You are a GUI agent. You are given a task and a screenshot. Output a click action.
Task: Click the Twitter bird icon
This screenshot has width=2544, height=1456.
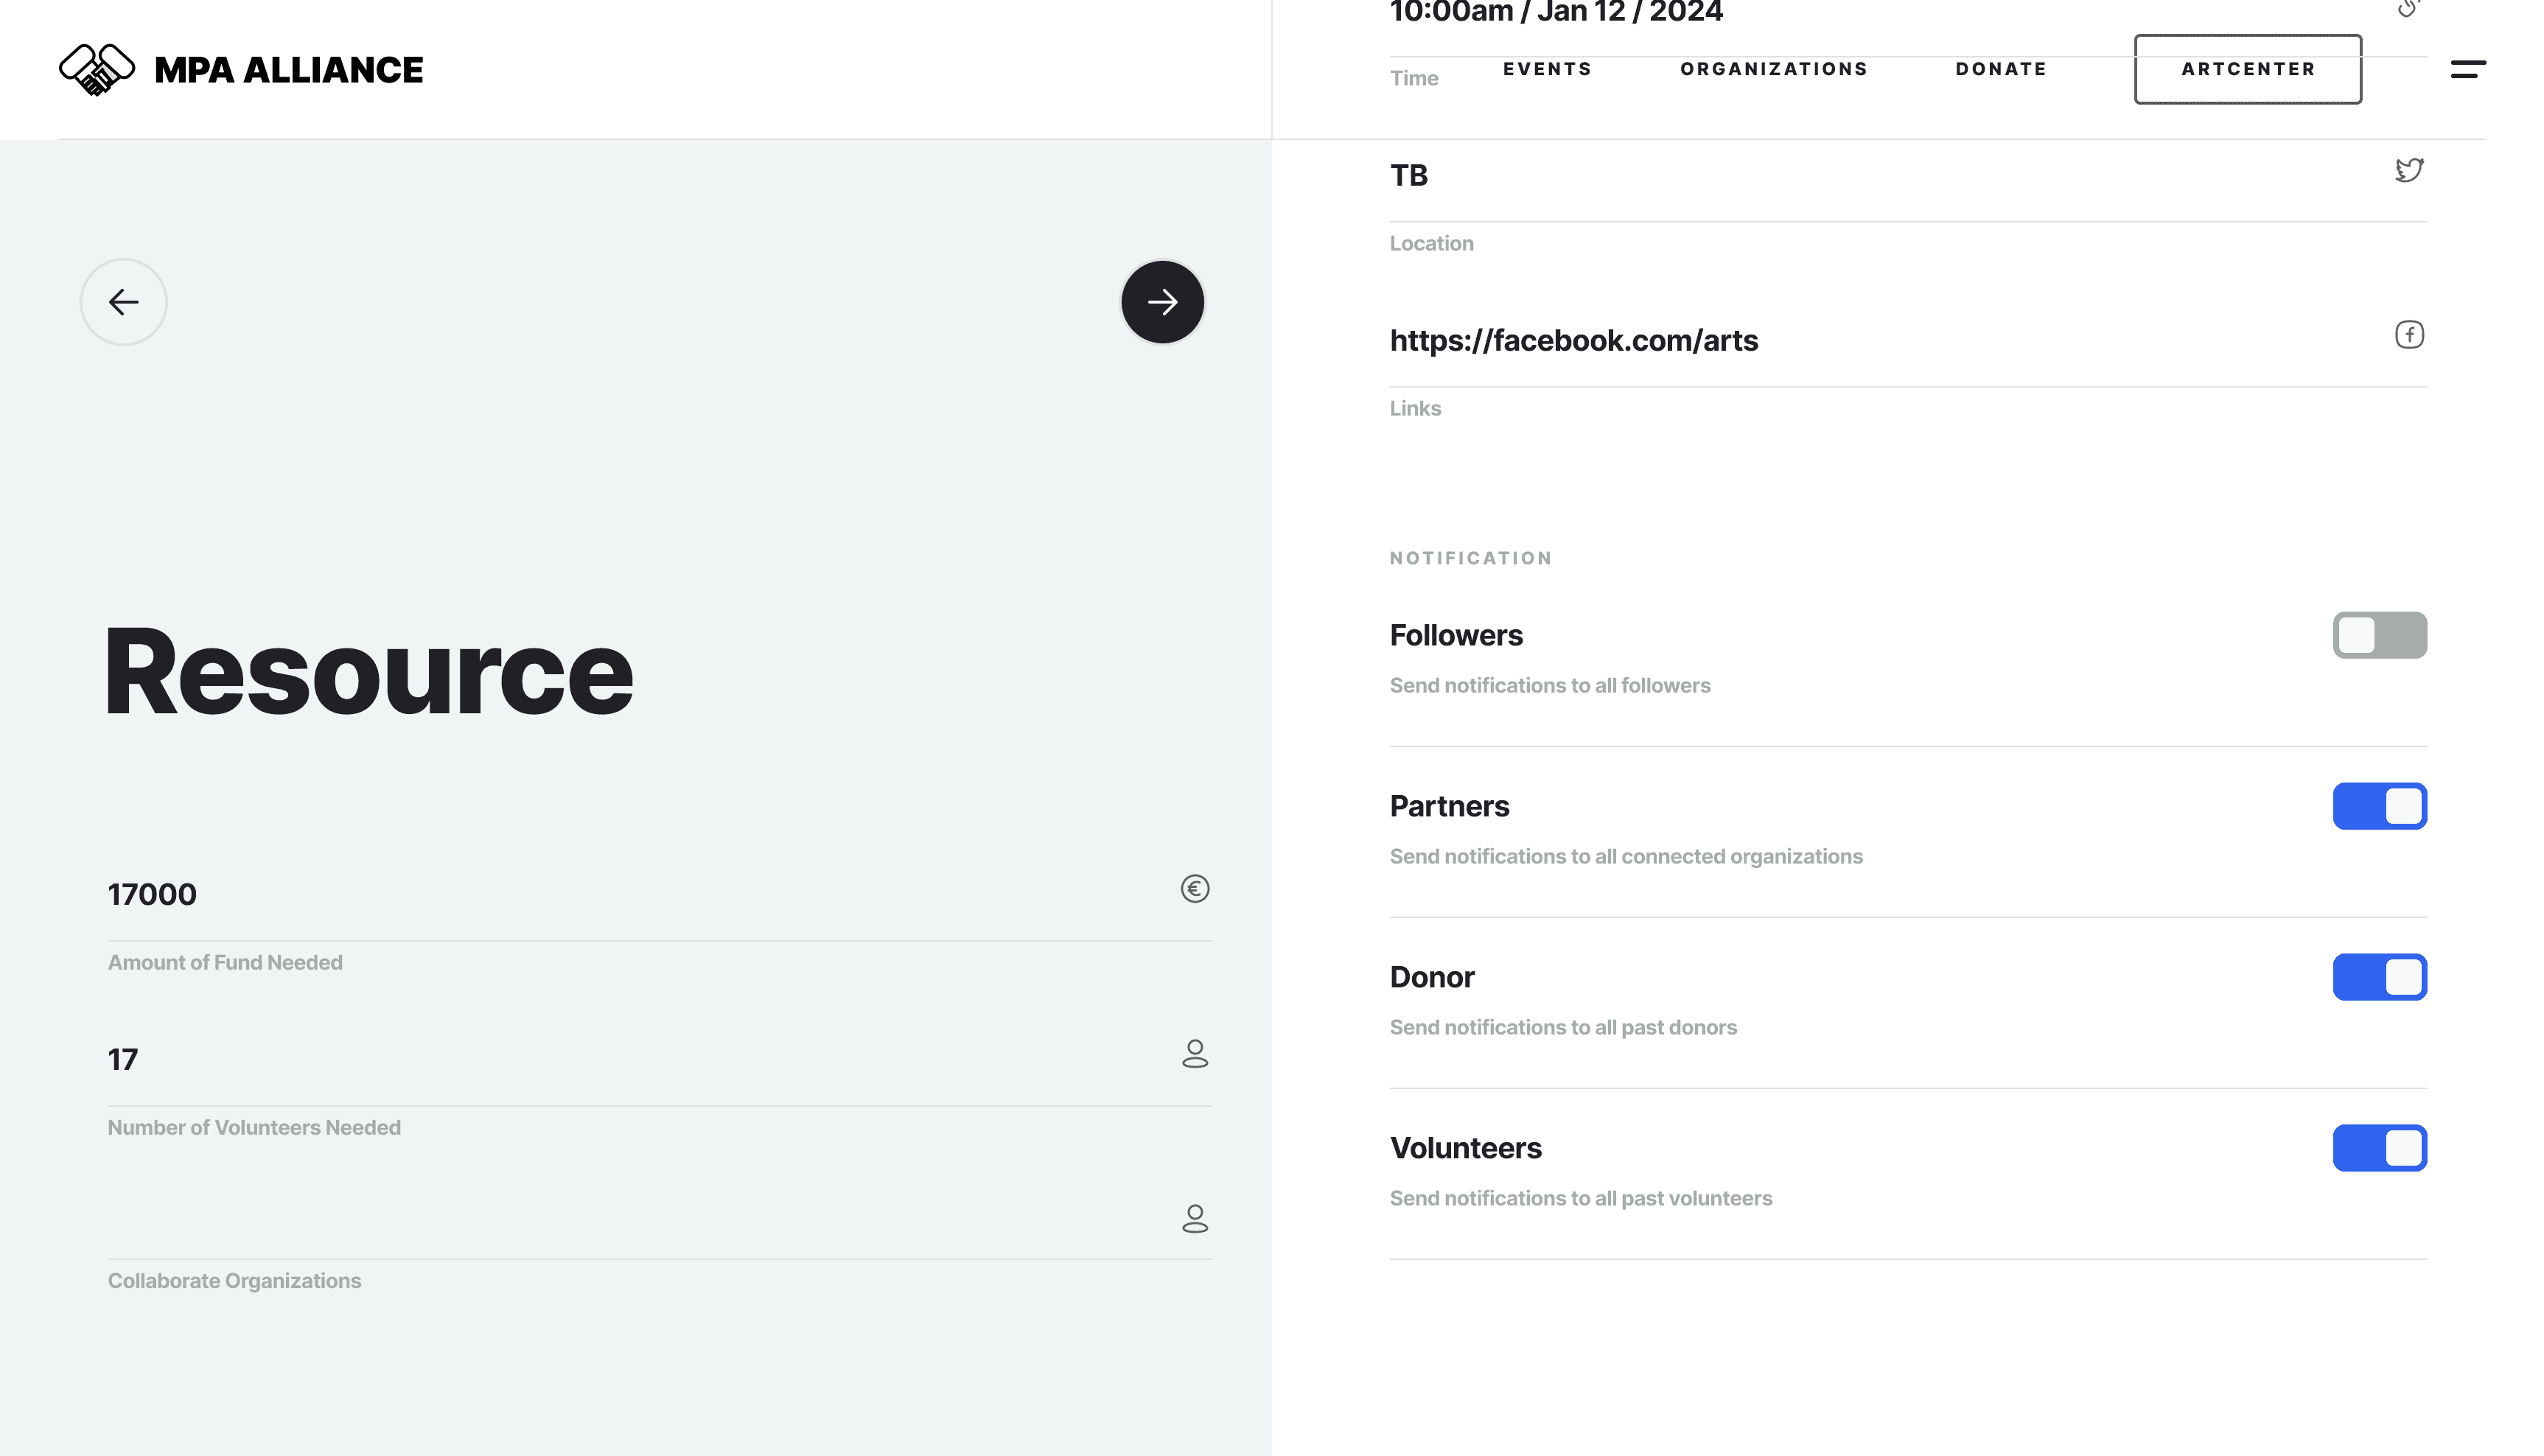tap(2409, 170)
